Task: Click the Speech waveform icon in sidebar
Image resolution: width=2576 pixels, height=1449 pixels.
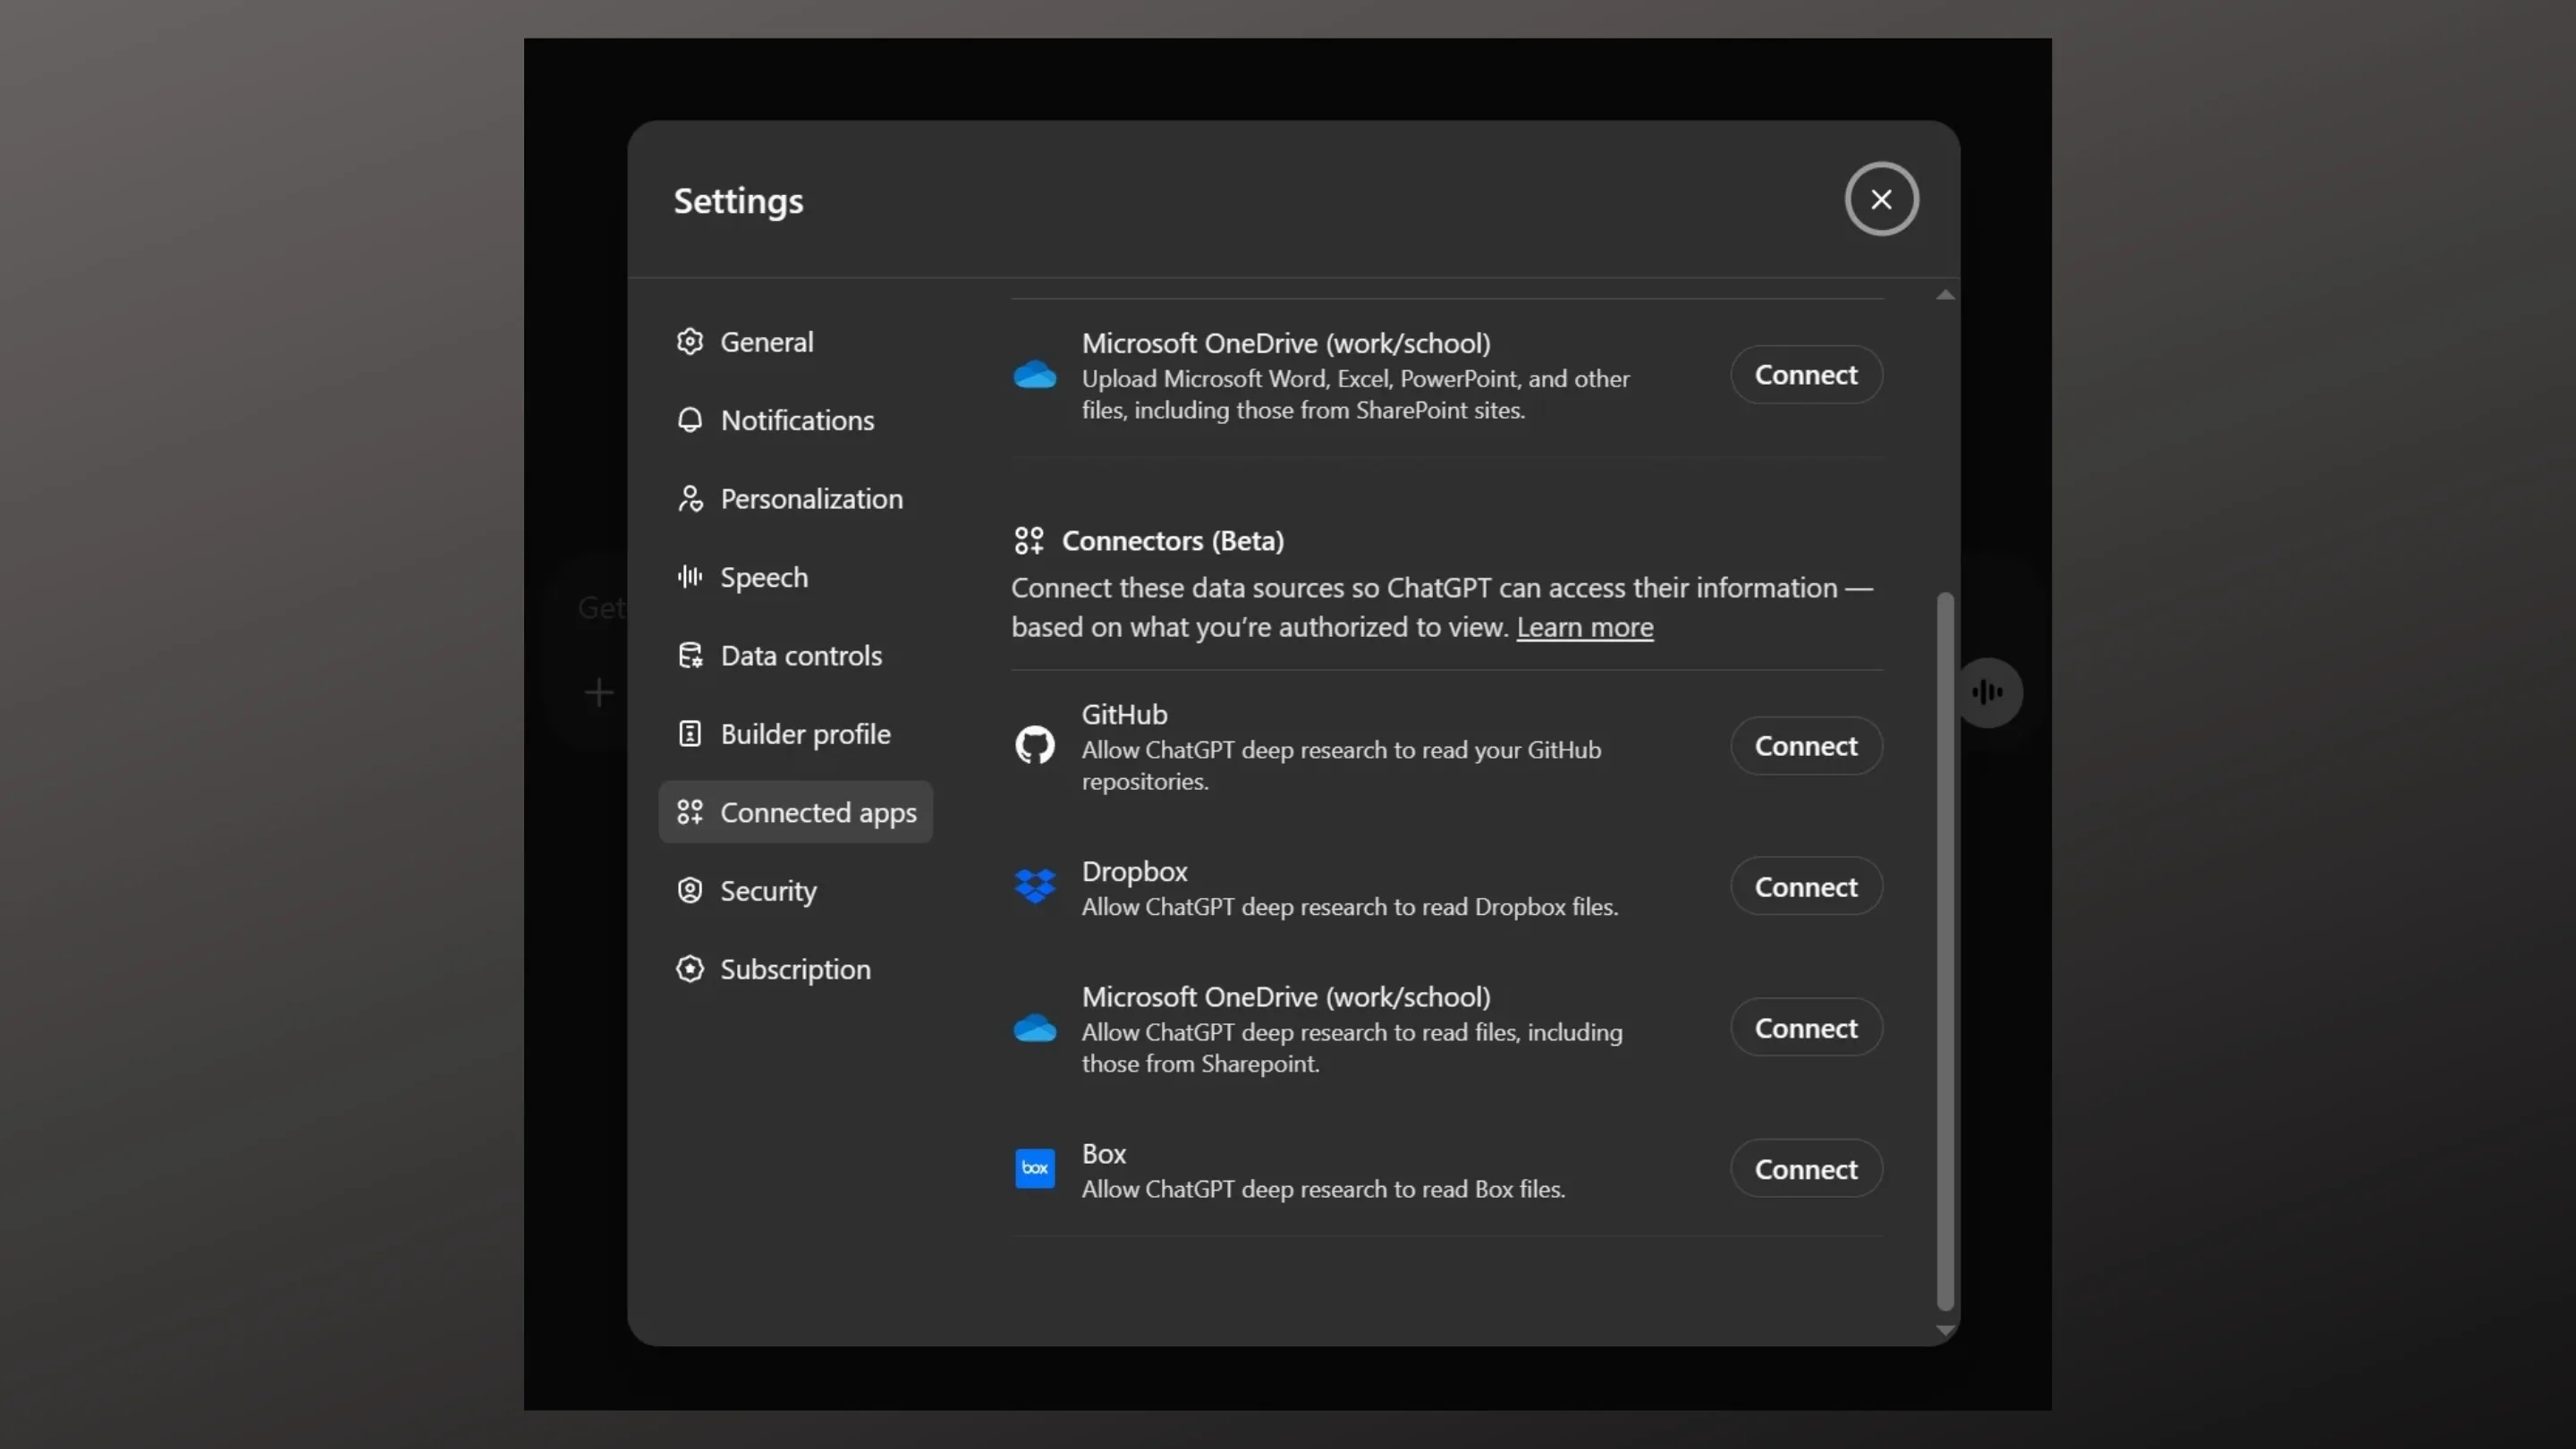Action: 690,577
